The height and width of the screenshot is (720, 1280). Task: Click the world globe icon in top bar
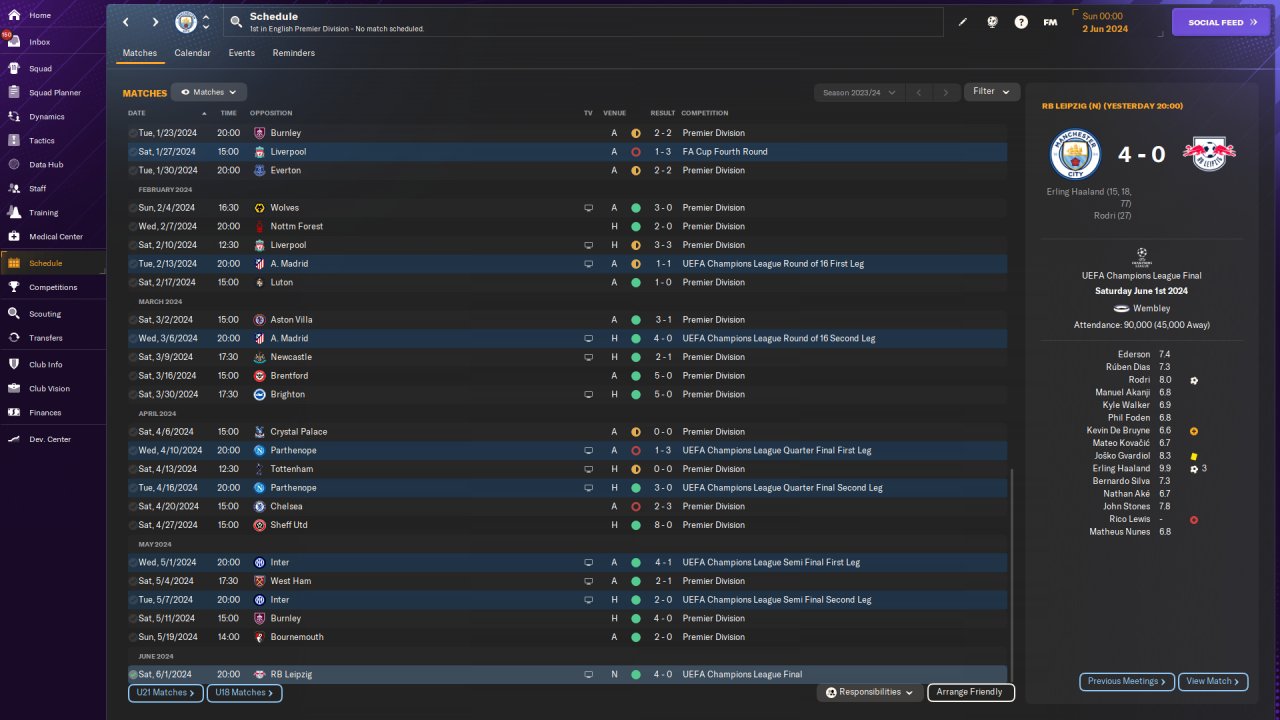(992, 22)
